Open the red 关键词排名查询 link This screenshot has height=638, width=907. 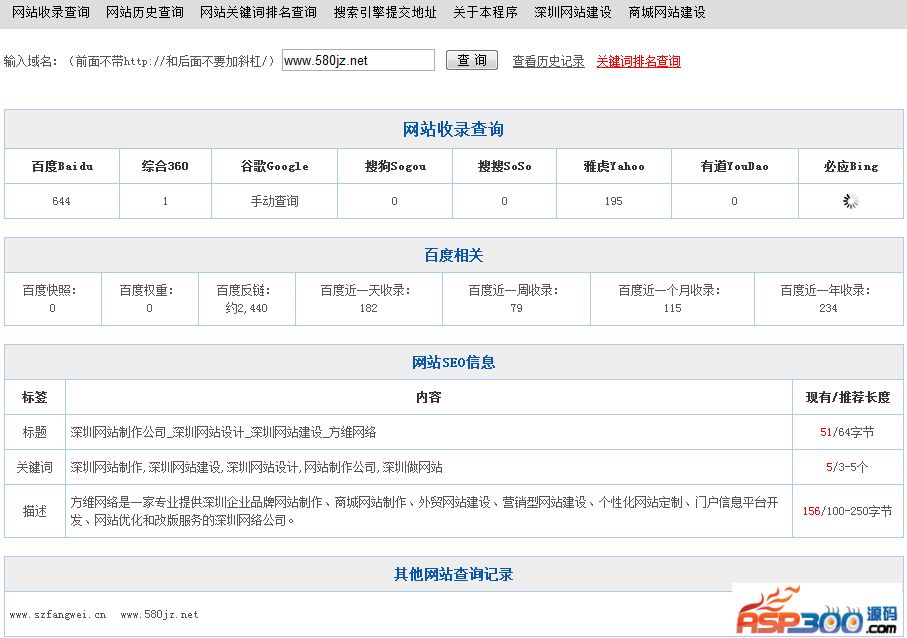[x=638, y=61]
